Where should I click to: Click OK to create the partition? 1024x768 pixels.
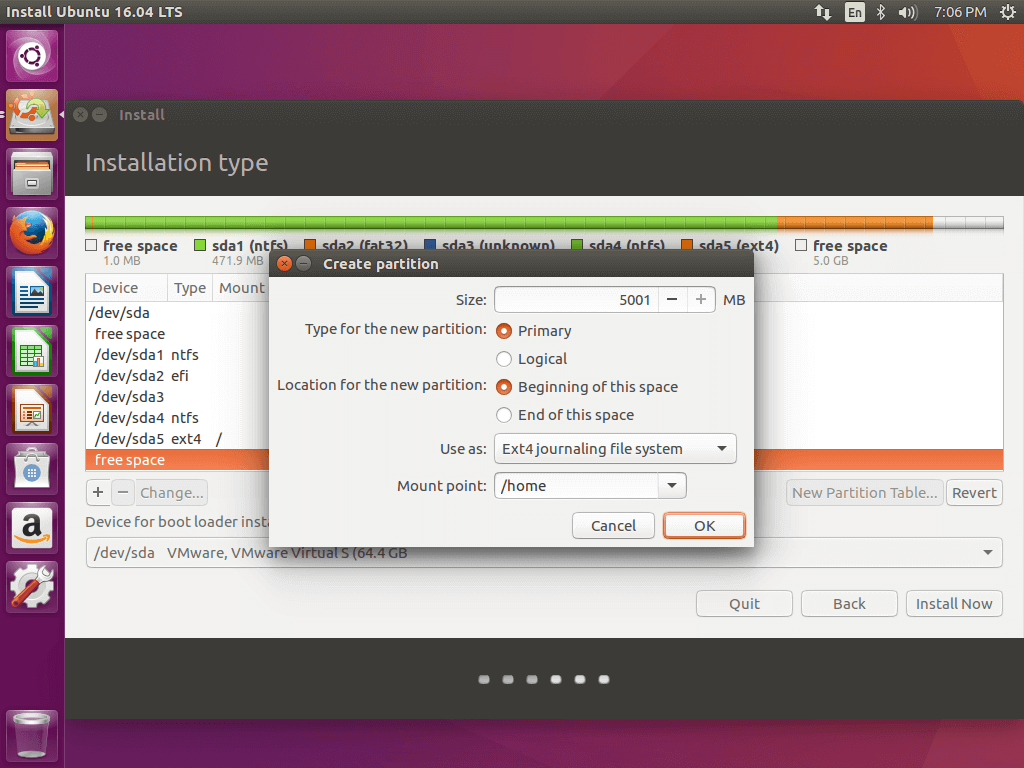click(704, 526)
